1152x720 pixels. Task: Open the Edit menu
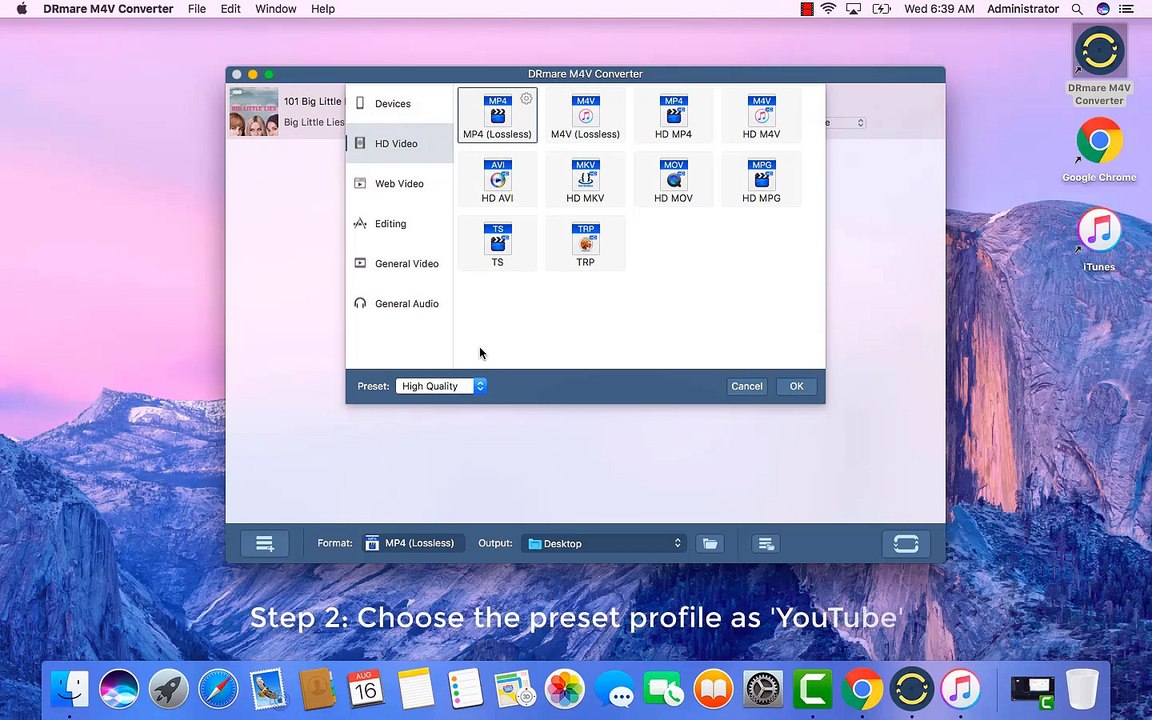pos(231,9)
